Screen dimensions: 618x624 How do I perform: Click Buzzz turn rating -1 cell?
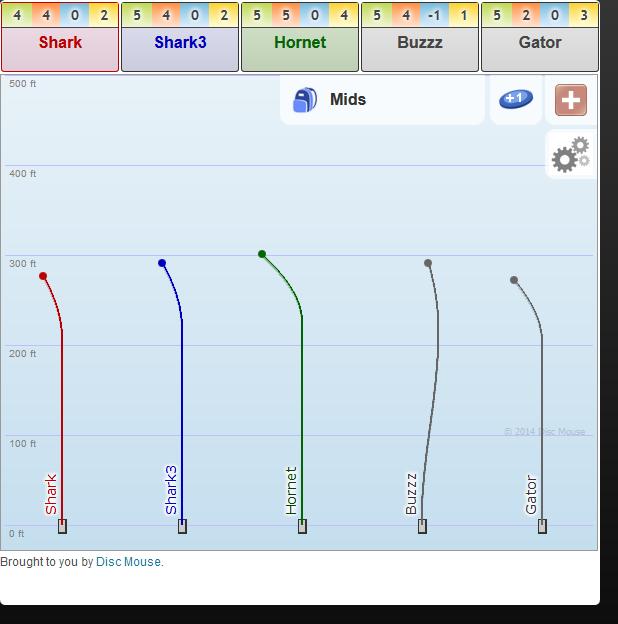pos(434,16)
